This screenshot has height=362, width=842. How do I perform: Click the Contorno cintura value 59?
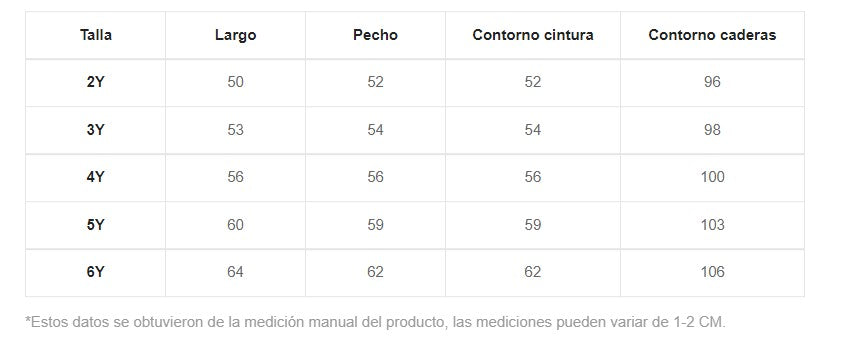pyautogui.click(x=533, y=225)
